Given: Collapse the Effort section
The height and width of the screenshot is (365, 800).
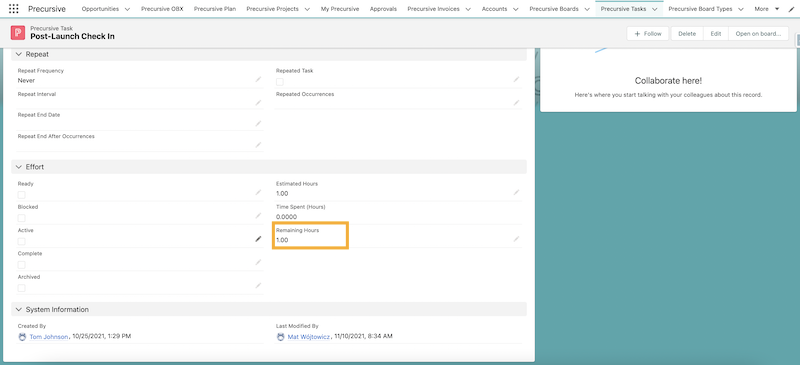Looking at the screenshot, I should coord(19,167).
